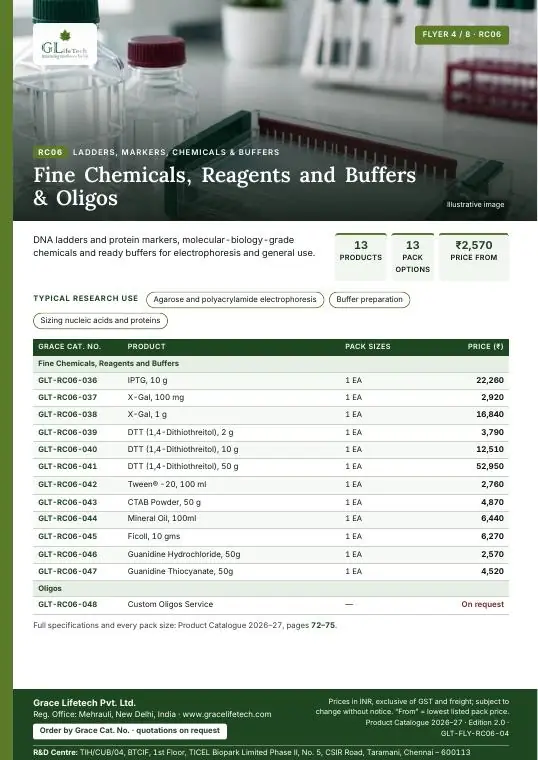This screenshot has width=538, height=760.
Task: Click product 'X-Gal, 1 g'
Action: pos(147,414)
